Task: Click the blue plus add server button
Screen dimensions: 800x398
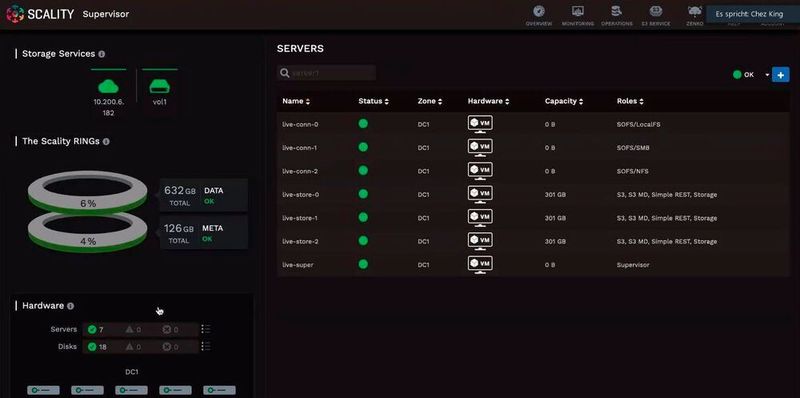Action: 781,74
